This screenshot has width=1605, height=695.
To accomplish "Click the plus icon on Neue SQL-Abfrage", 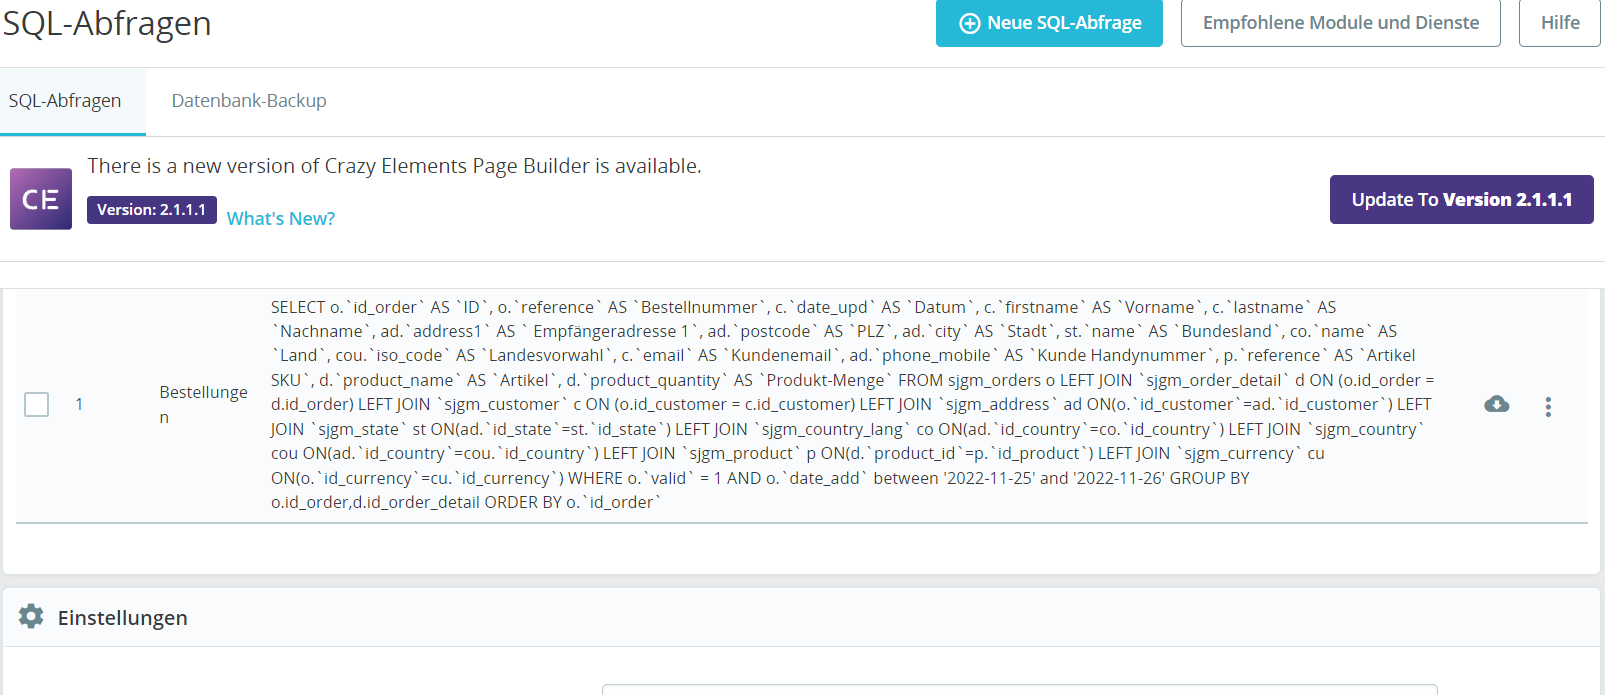I will [x=969, y=23].
